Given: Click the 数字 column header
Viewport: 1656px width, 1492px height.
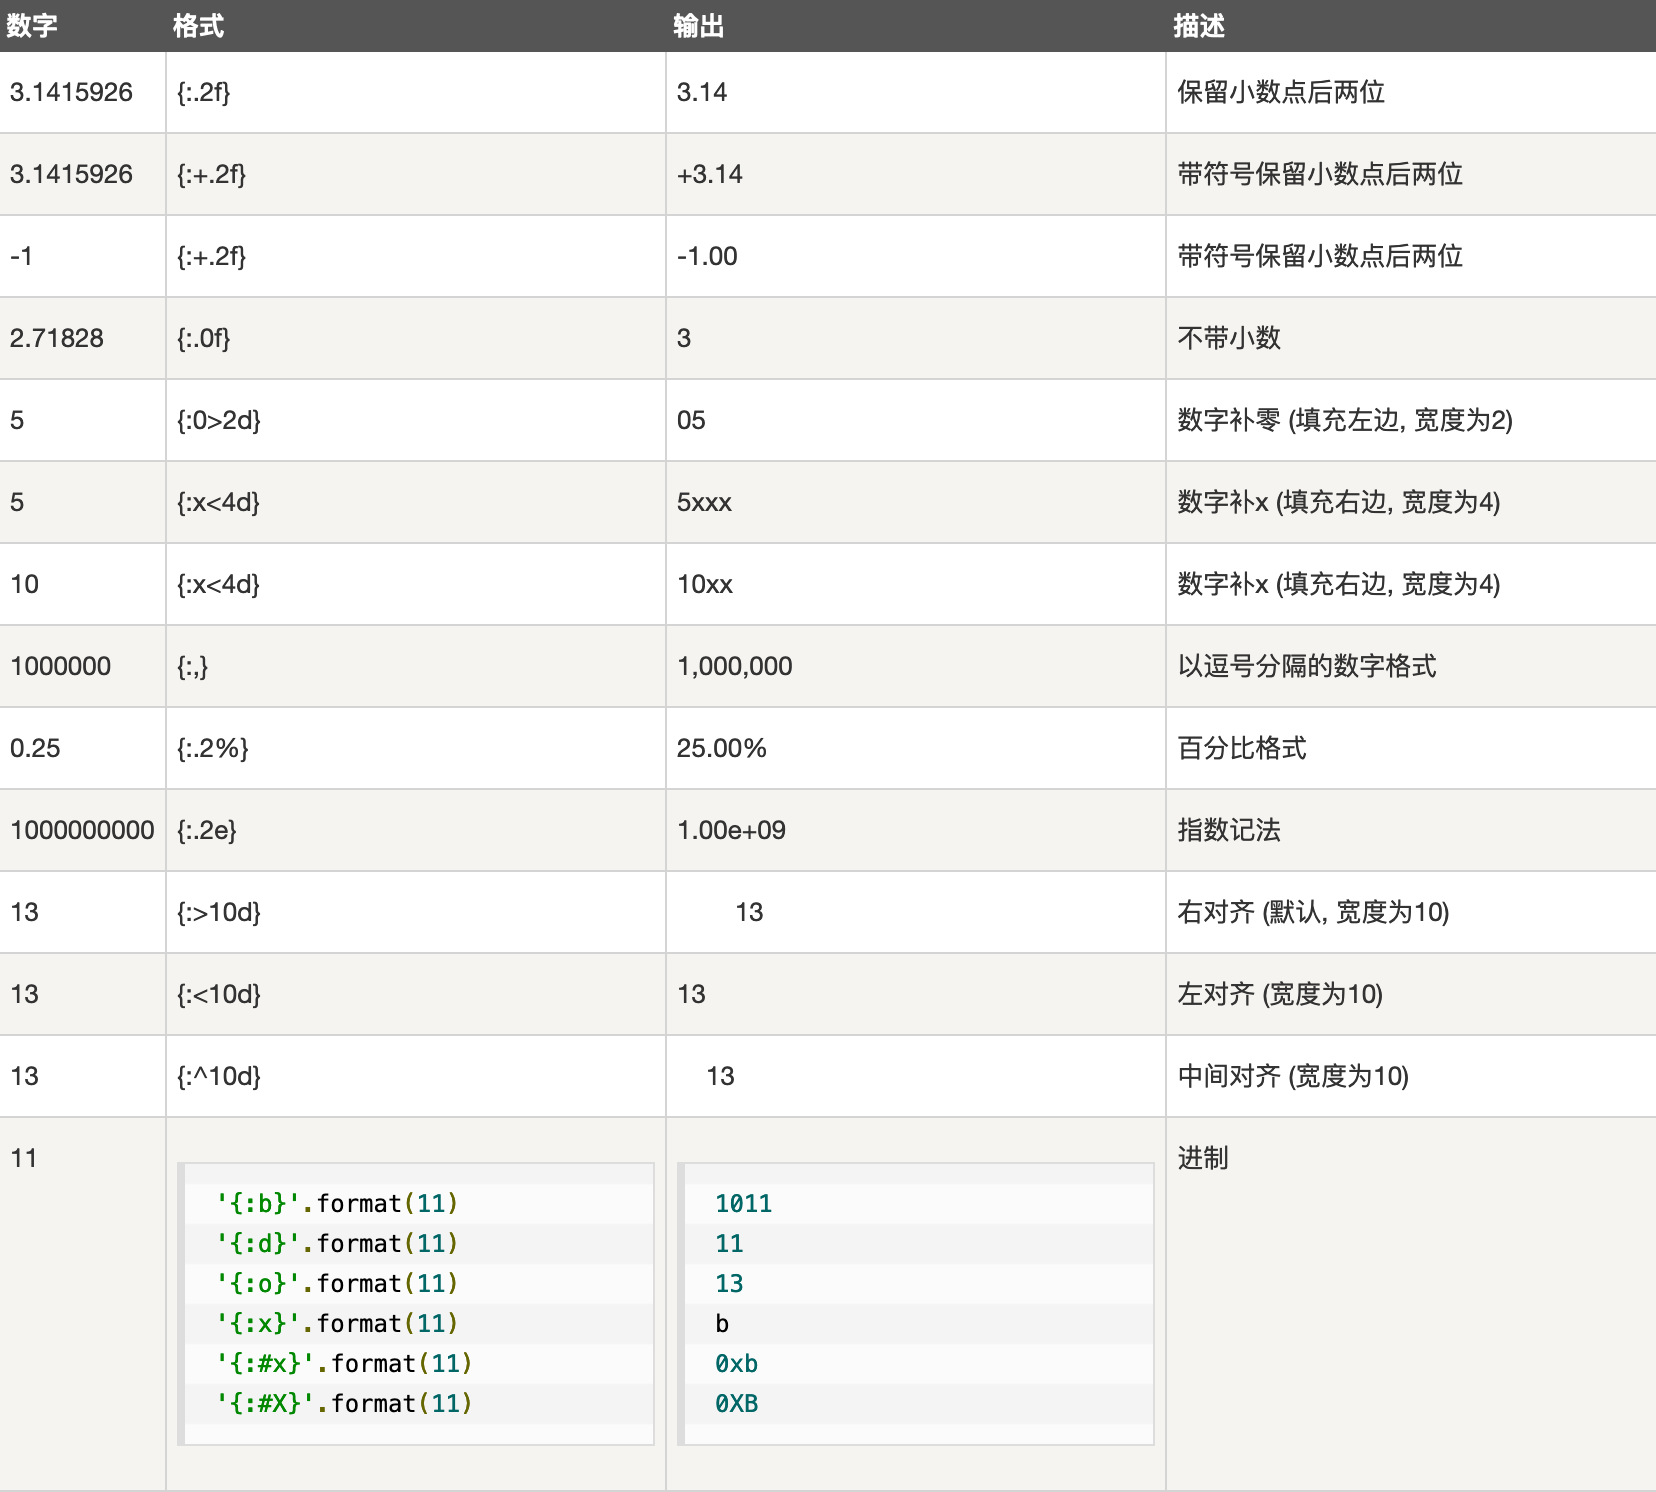Looking at the screenshot, I should click(32, 26).
